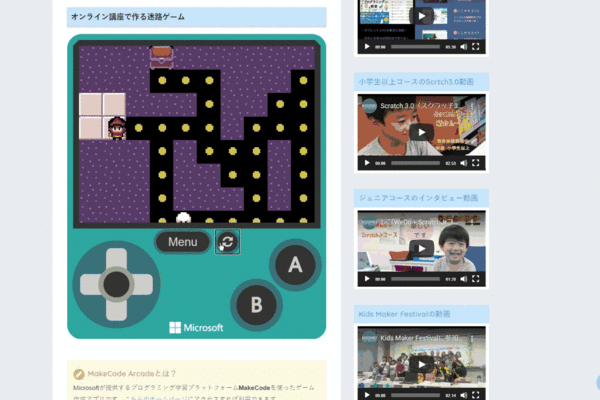
Task: Click the MakeCode Arcadeとは？ heading
Action: 132,374
